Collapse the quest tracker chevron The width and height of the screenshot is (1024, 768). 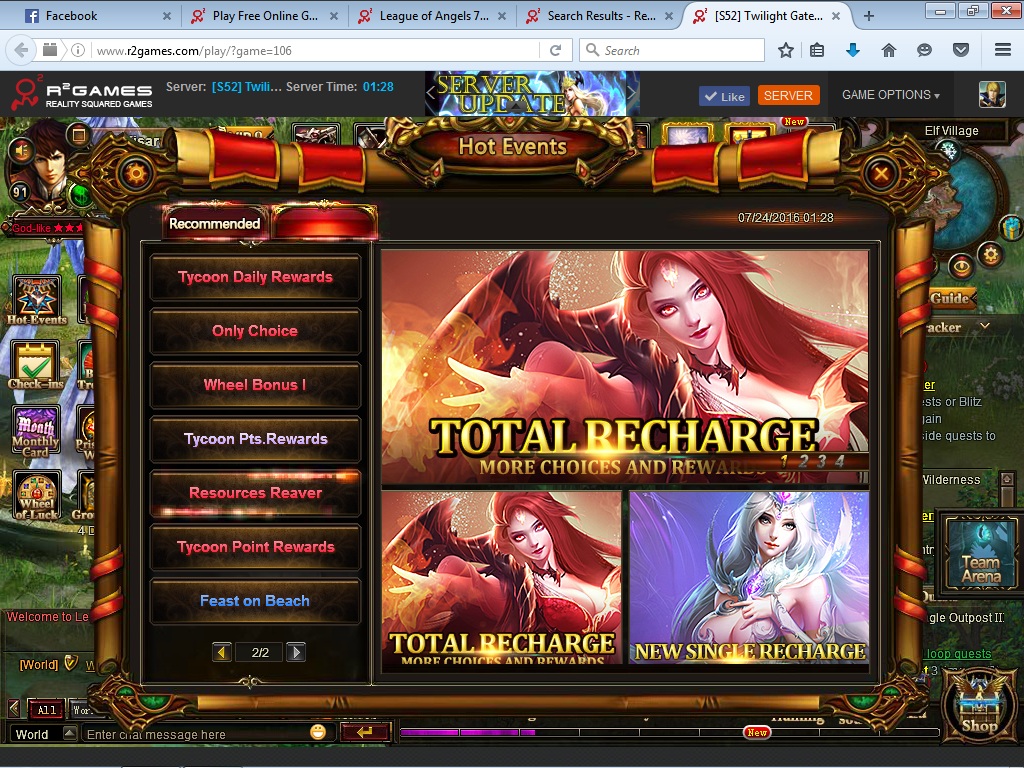coord(985,326)
